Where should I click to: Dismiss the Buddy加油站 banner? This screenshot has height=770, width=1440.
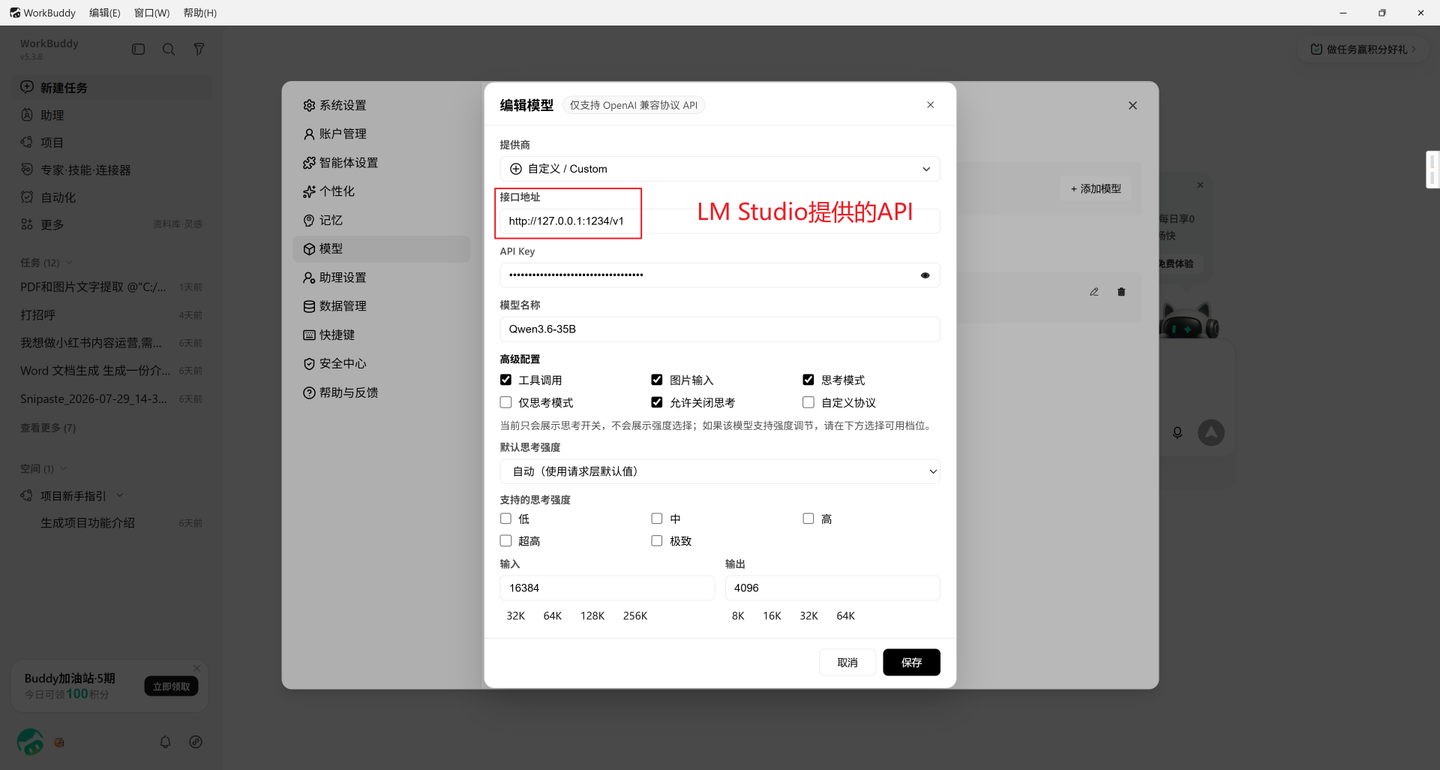click(x=197, y=668)
